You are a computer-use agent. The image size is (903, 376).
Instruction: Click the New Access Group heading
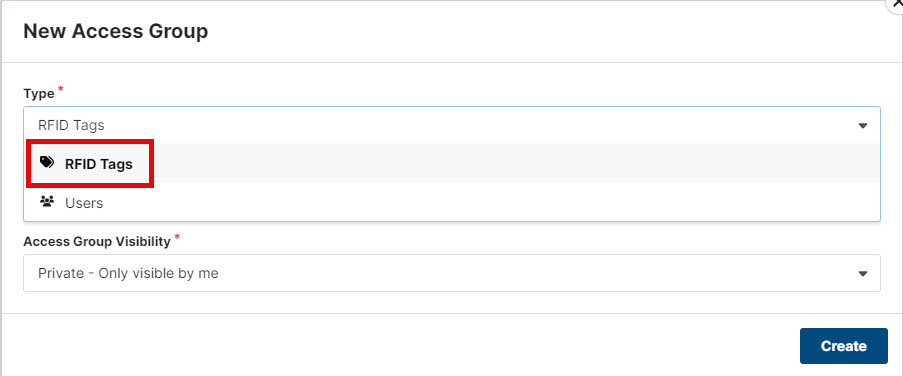pyautogui.click(x=115, y=31)
